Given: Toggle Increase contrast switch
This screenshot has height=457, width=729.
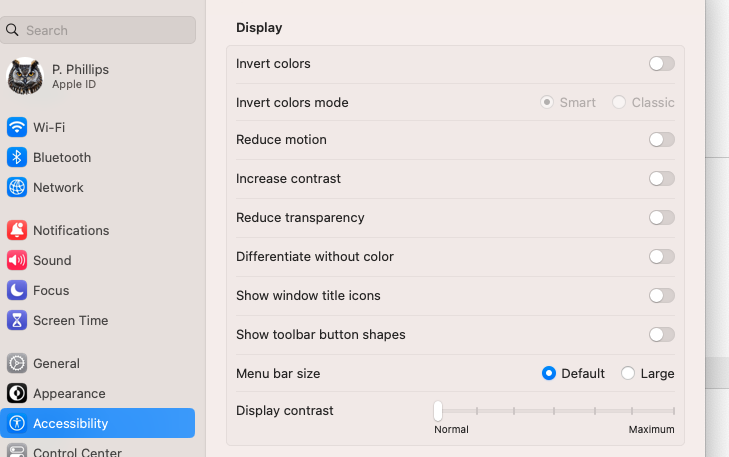Looking at the screenshot, I should (661, 178).
